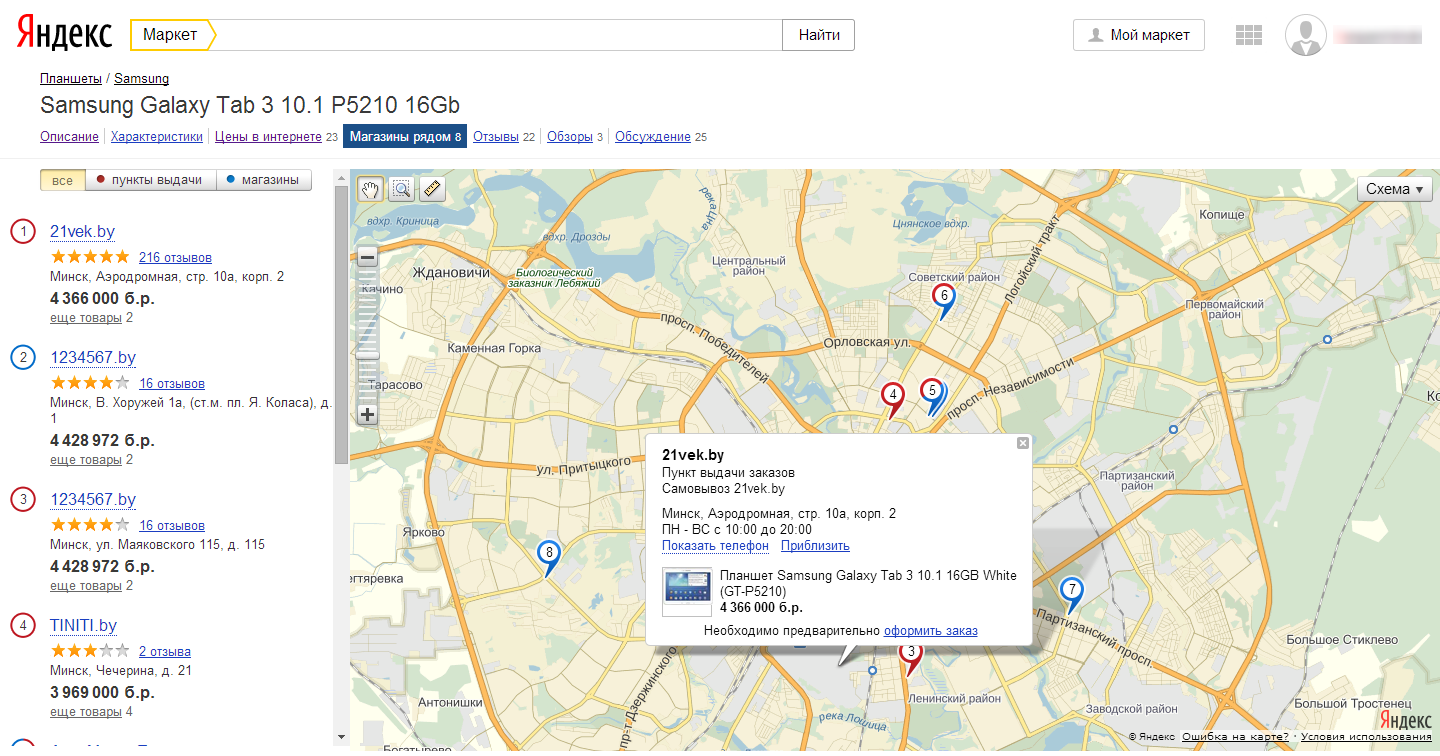Open «216 отзывов» reviews link

(175, 257)
